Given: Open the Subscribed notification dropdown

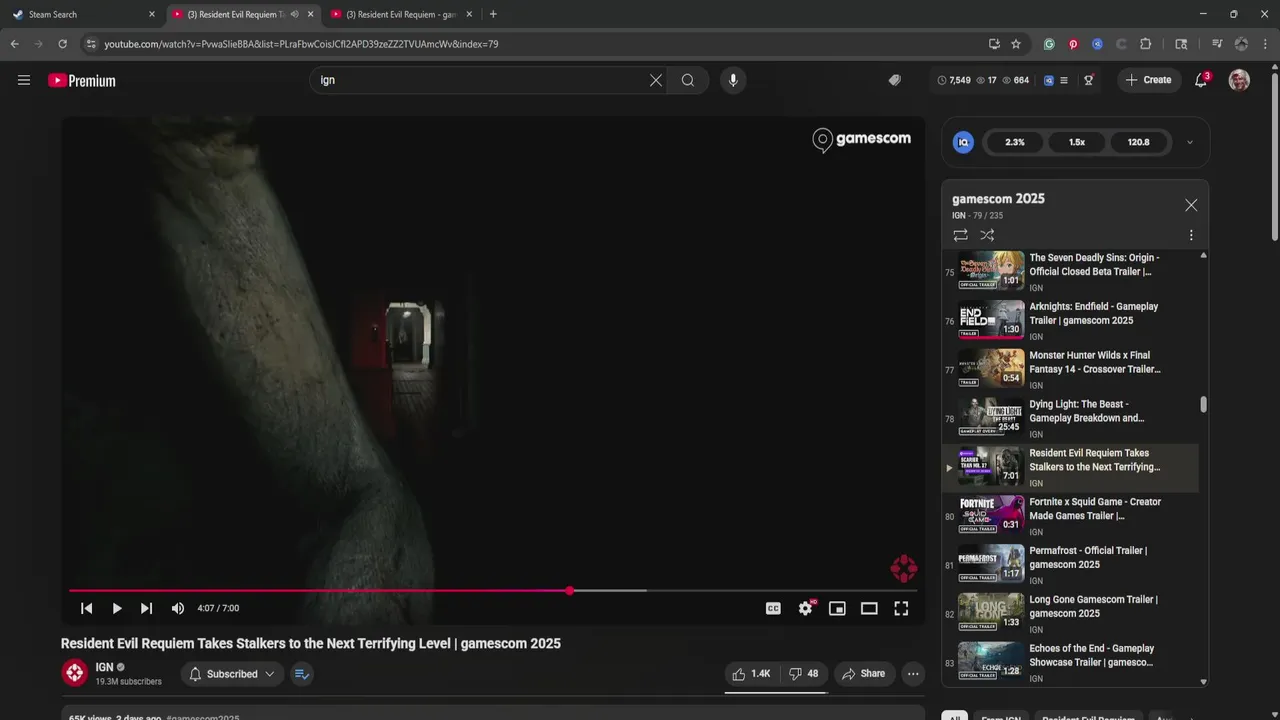Looking at the screenshot, I should pos(232,674).
